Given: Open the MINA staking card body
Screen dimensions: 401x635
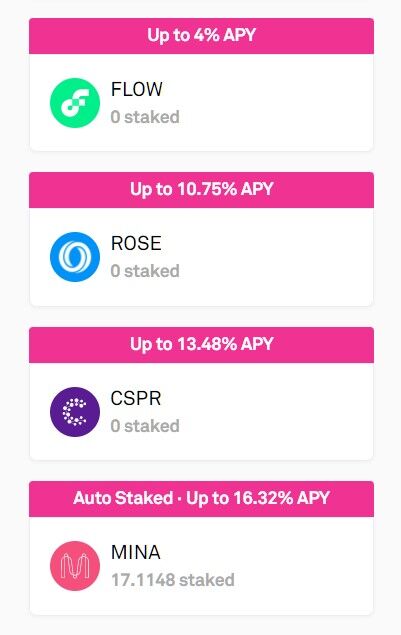Looking at the screenshot, I should (x=201, y=566).
